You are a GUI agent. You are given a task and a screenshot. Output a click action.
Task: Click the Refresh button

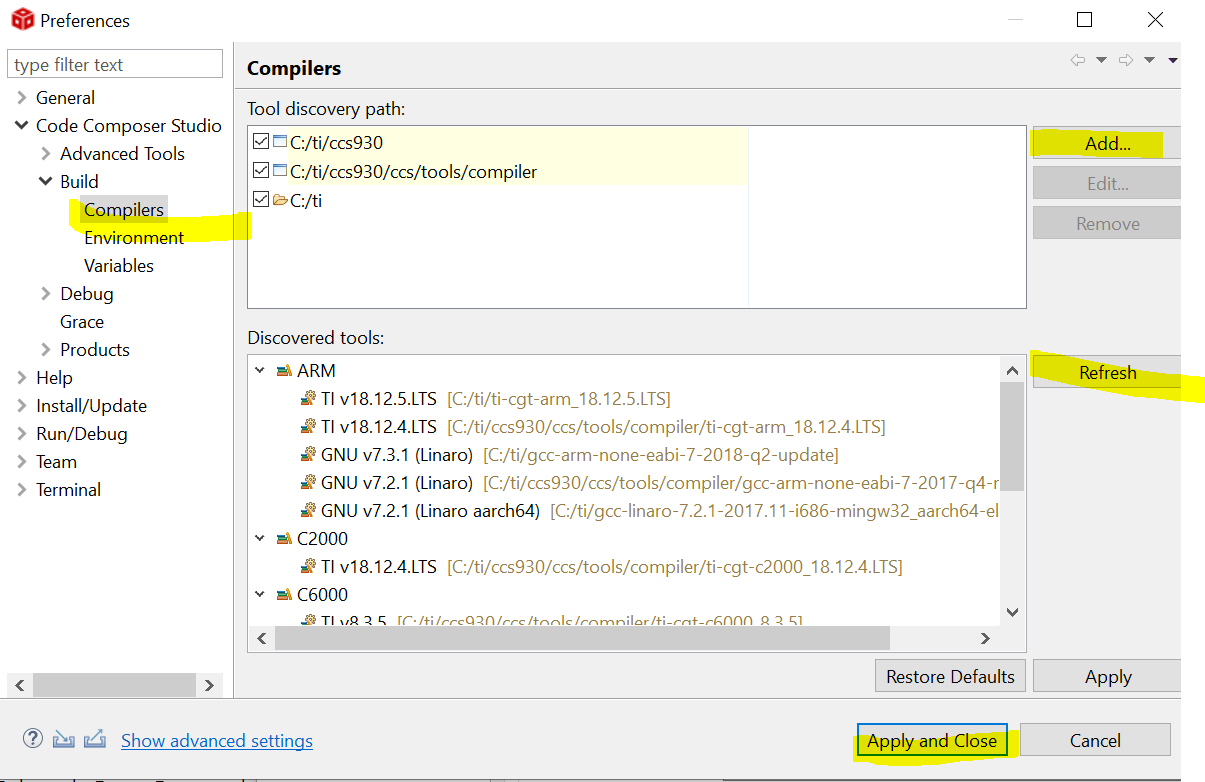tap(1107, 373)
